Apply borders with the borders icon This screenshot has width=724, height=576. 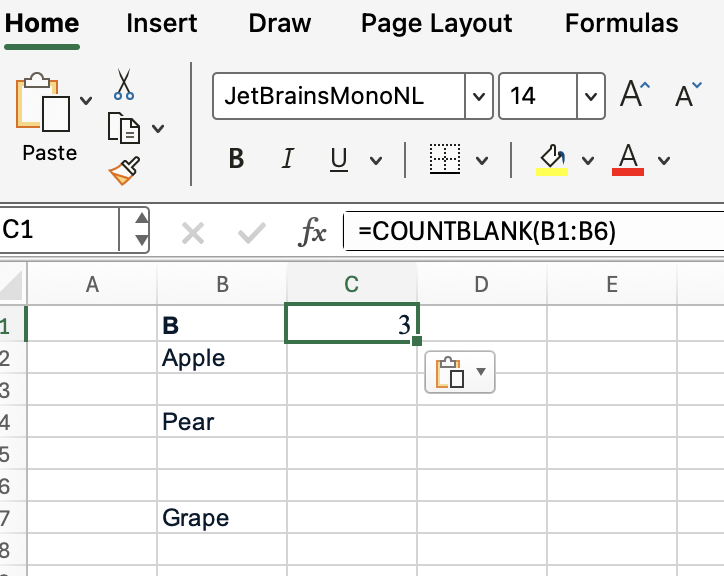tap(445, 159)
